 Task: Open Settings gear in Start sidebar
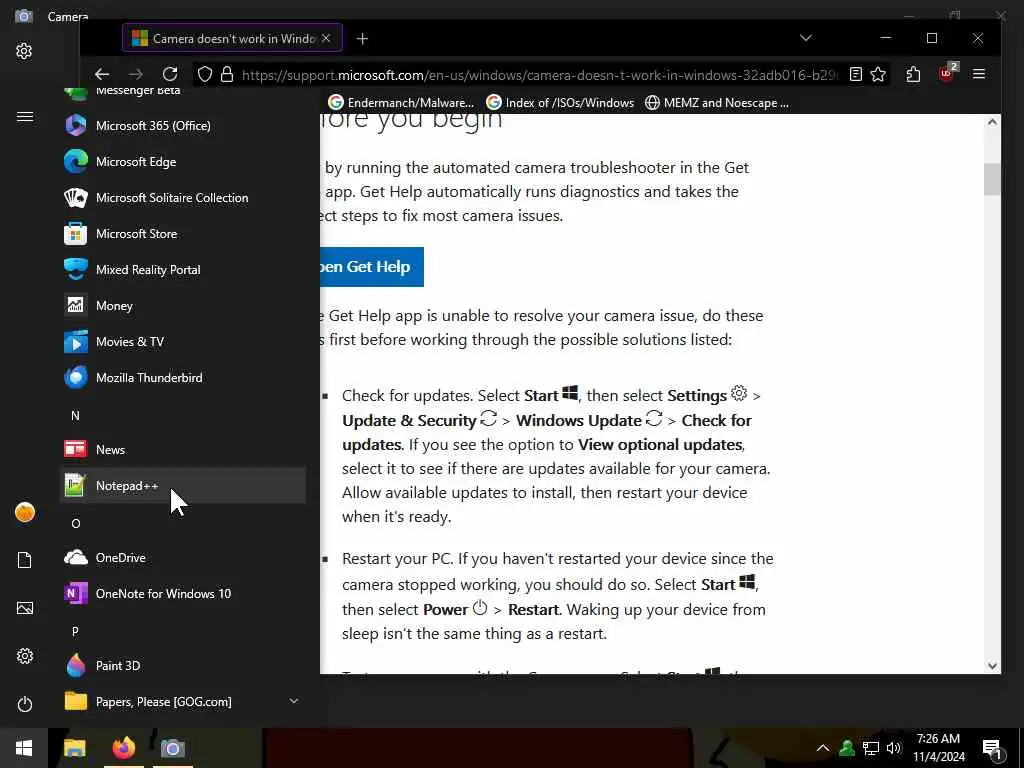[x=25, y=656]
